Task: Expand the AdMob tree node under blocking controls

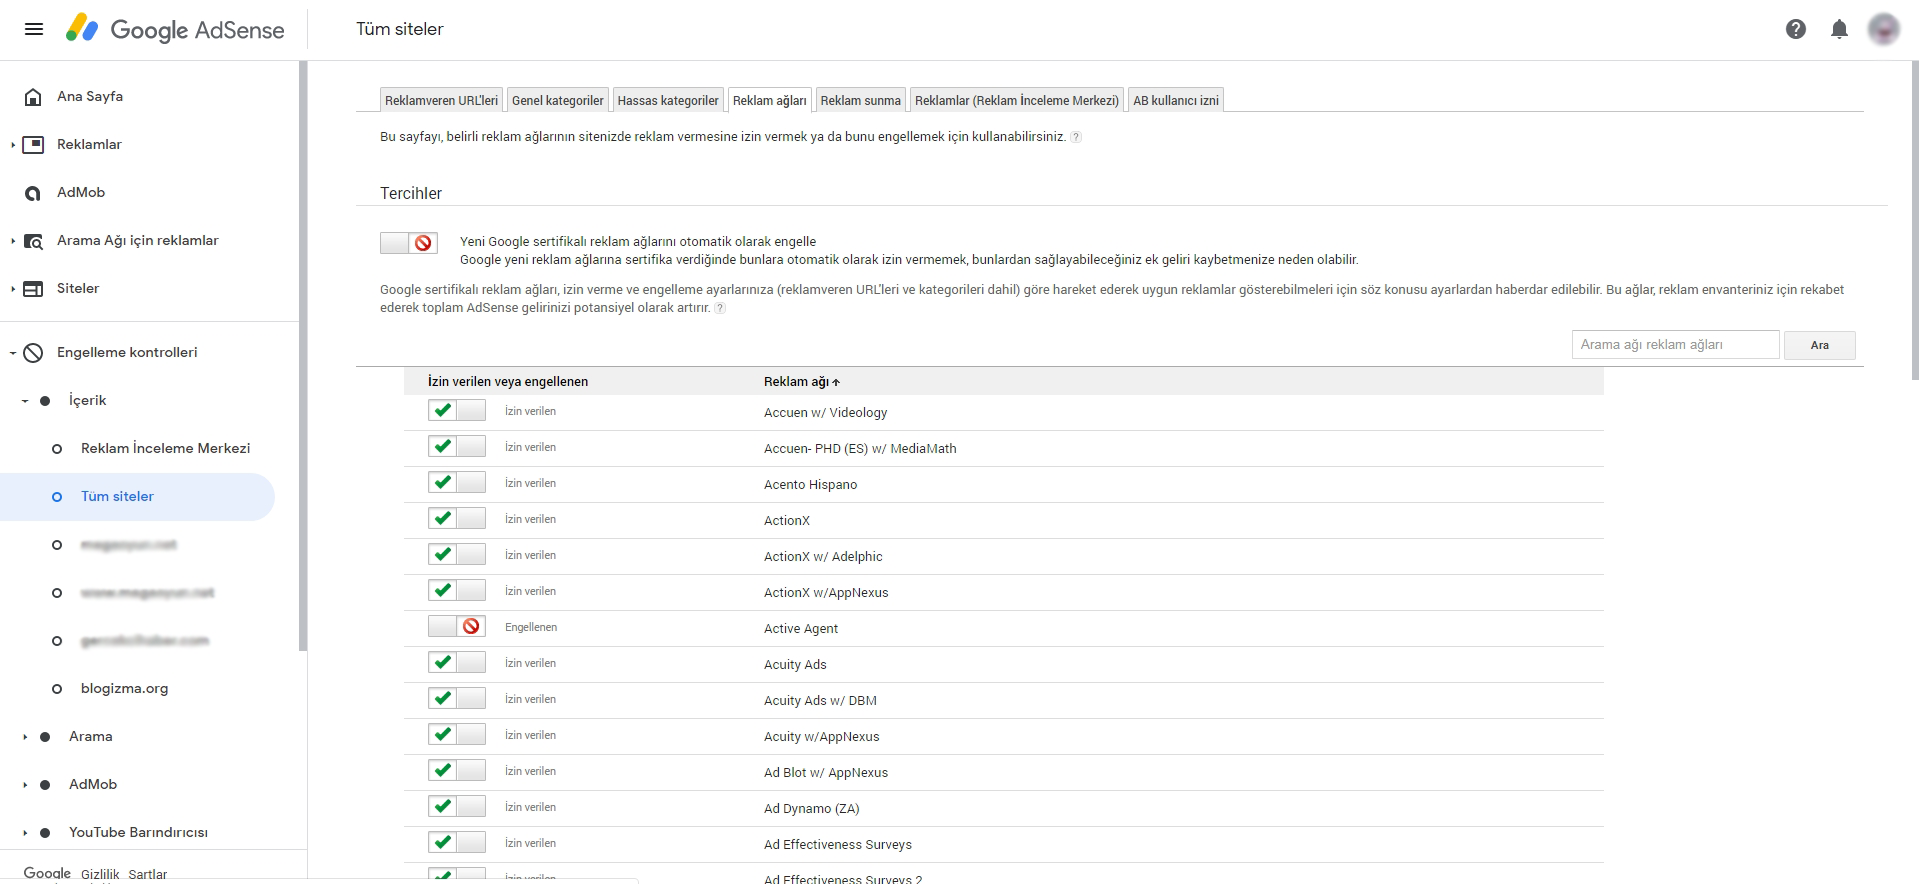Action: click(25, 785)
